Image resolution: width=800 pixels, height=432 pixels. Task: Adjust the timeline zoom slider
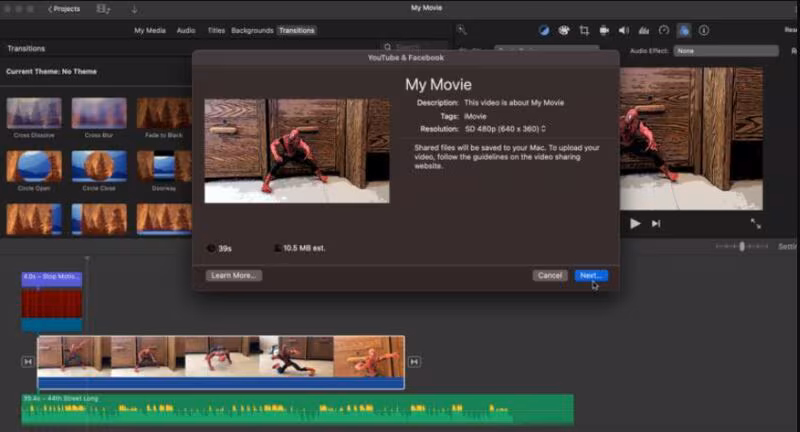tap(742, 246)
